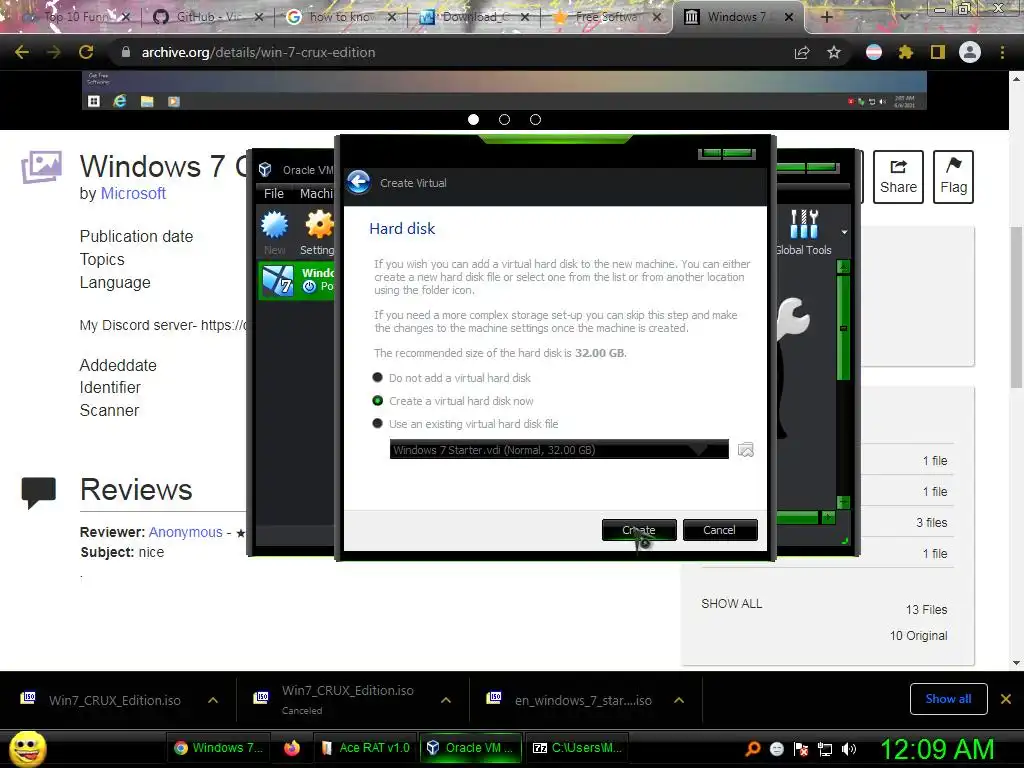Click the Share button on archive page
The height and width of the screenshot is (768, 1024).
pyautogui.click(x=898, y=177)
